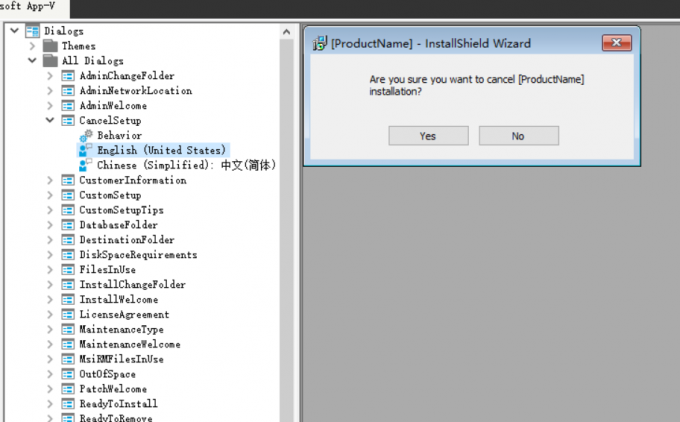Click the English (United States) language icon
The height and width of the screenshot is (422, 680).
(85, 150)
